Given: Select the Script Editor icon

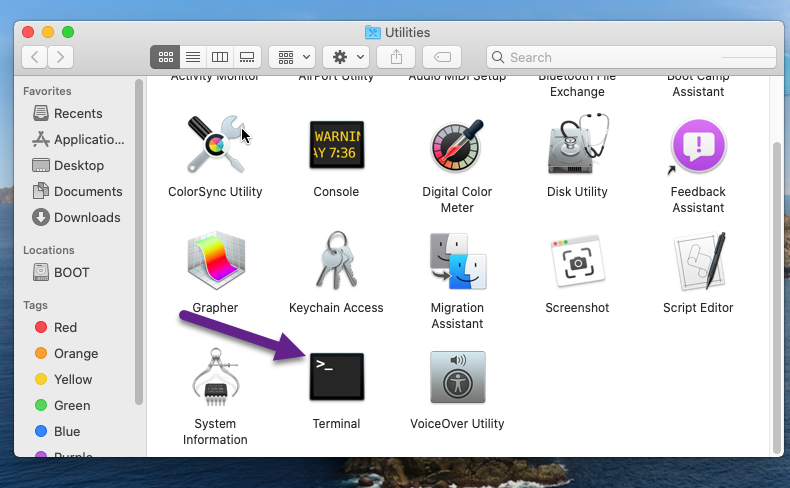Looking at the screenshot, I should [x=700, y=261].
